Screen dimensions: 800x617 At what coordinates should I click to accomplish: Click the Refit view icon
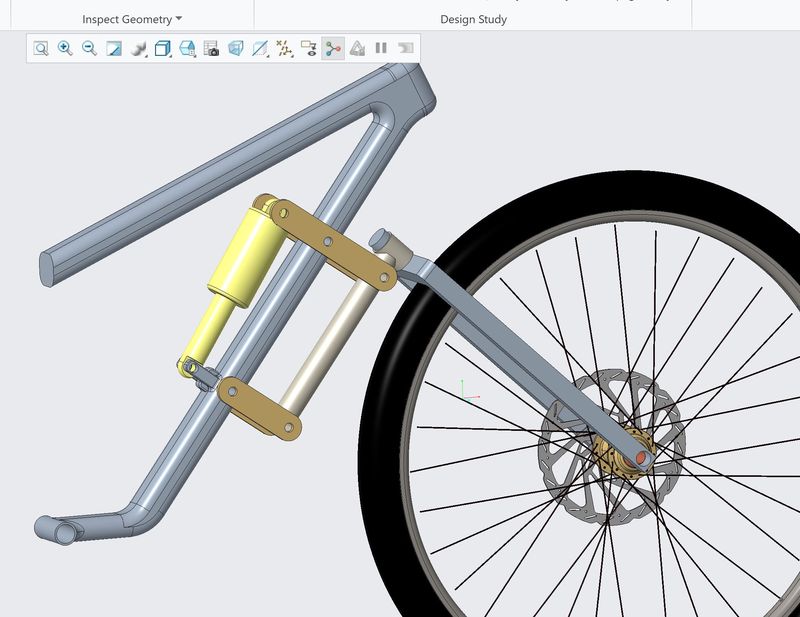tap(41, 48)
